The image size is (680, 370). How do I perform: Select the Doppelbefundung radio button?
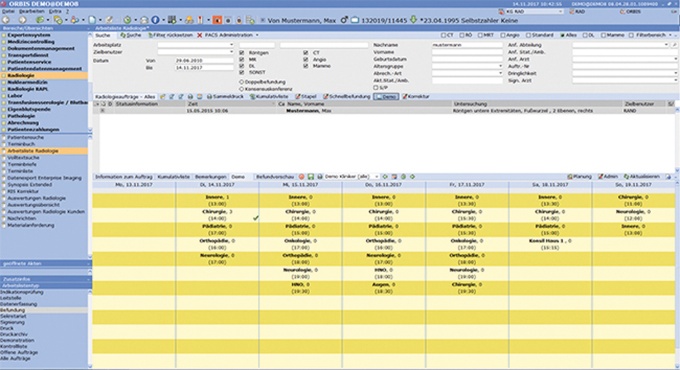point(242,82)
